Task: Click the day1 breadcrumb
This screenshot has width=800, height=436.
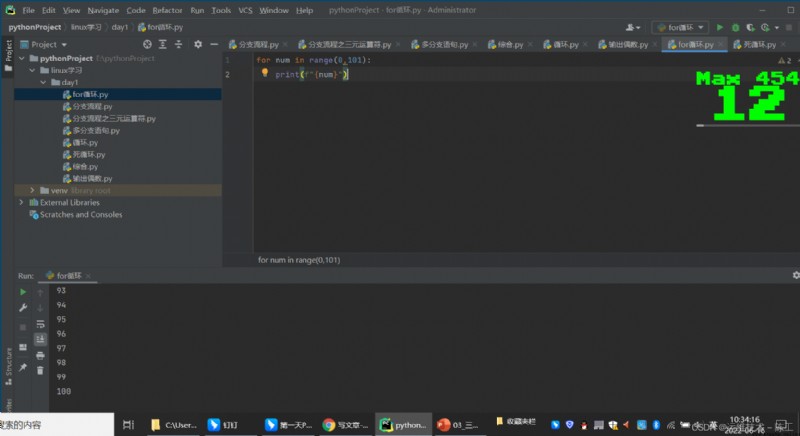Action: tap(120, 28)
